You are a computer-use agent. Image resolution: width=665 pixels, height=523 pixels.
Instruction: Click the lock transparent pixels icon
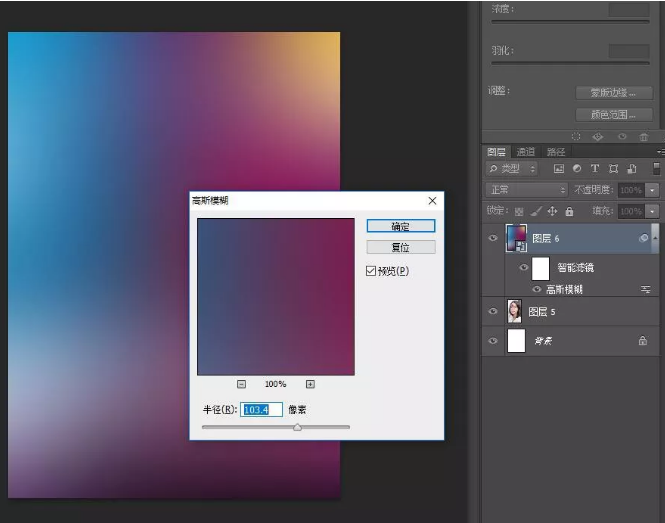tap(519, 212)
